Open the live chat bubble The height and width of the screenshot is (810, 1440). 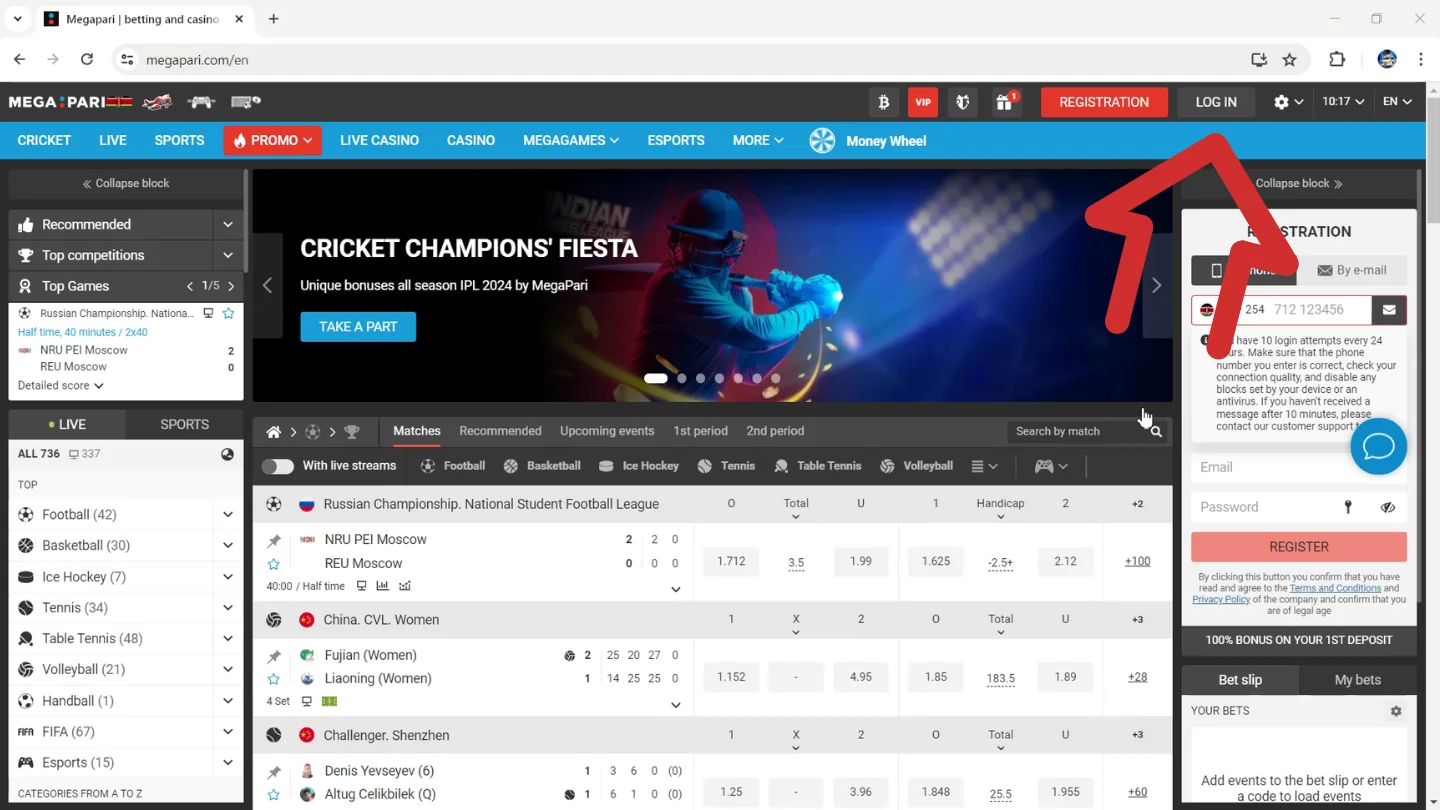point(1378,446)
